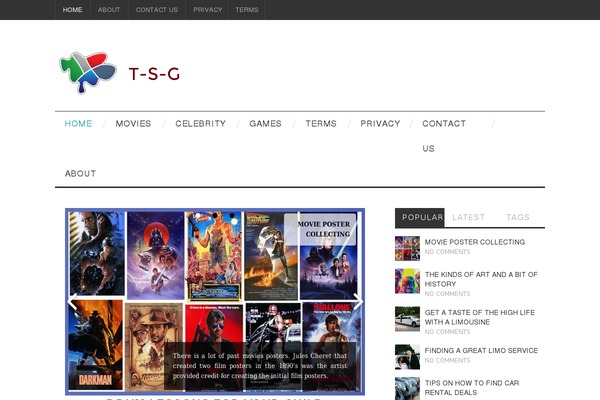The width and height of the screenshot is (600, 400).
Task: Select Games in main navigation
Action: pos(266,124)
